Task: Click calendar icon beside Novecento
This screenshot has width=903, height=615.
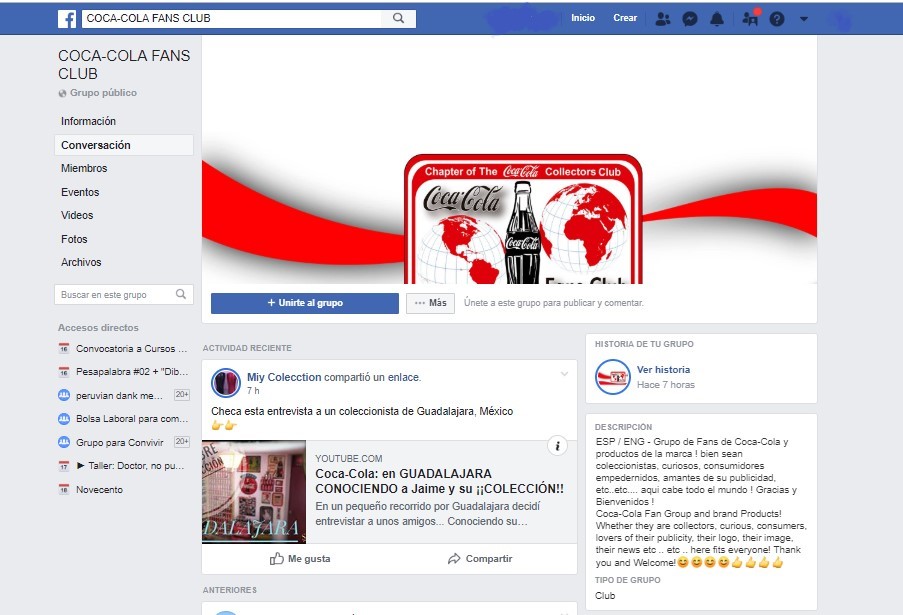Action: coord(64,489)
